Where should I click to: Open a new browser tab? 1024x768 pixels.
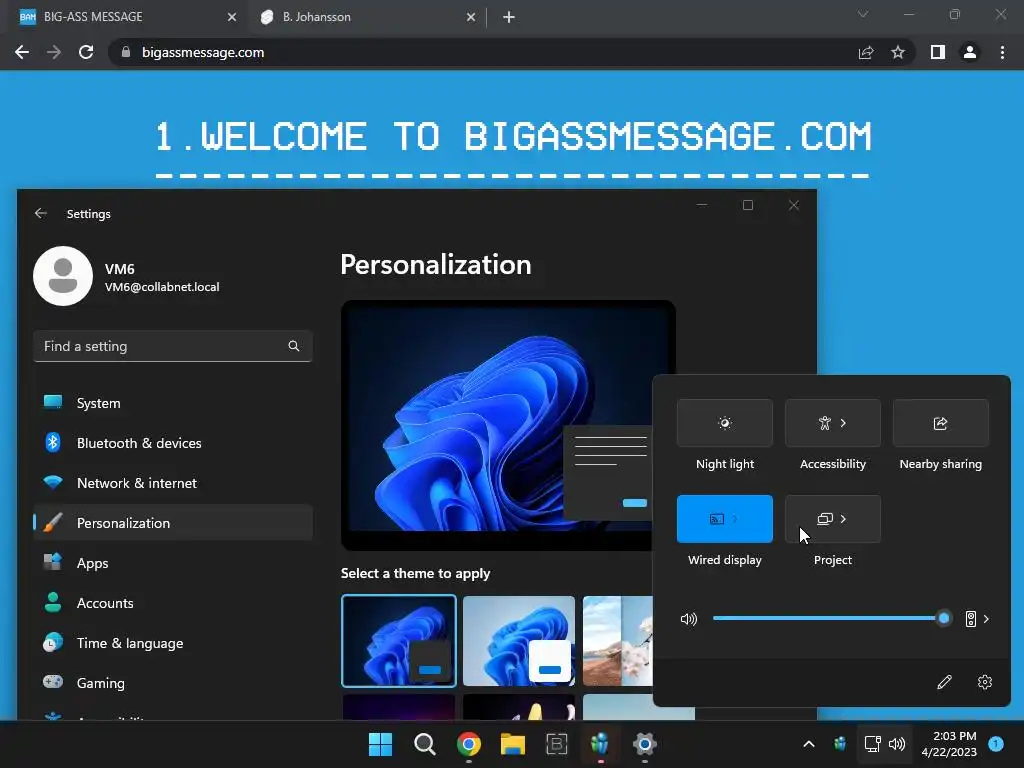pyautogui.click(x=509, y=17)
